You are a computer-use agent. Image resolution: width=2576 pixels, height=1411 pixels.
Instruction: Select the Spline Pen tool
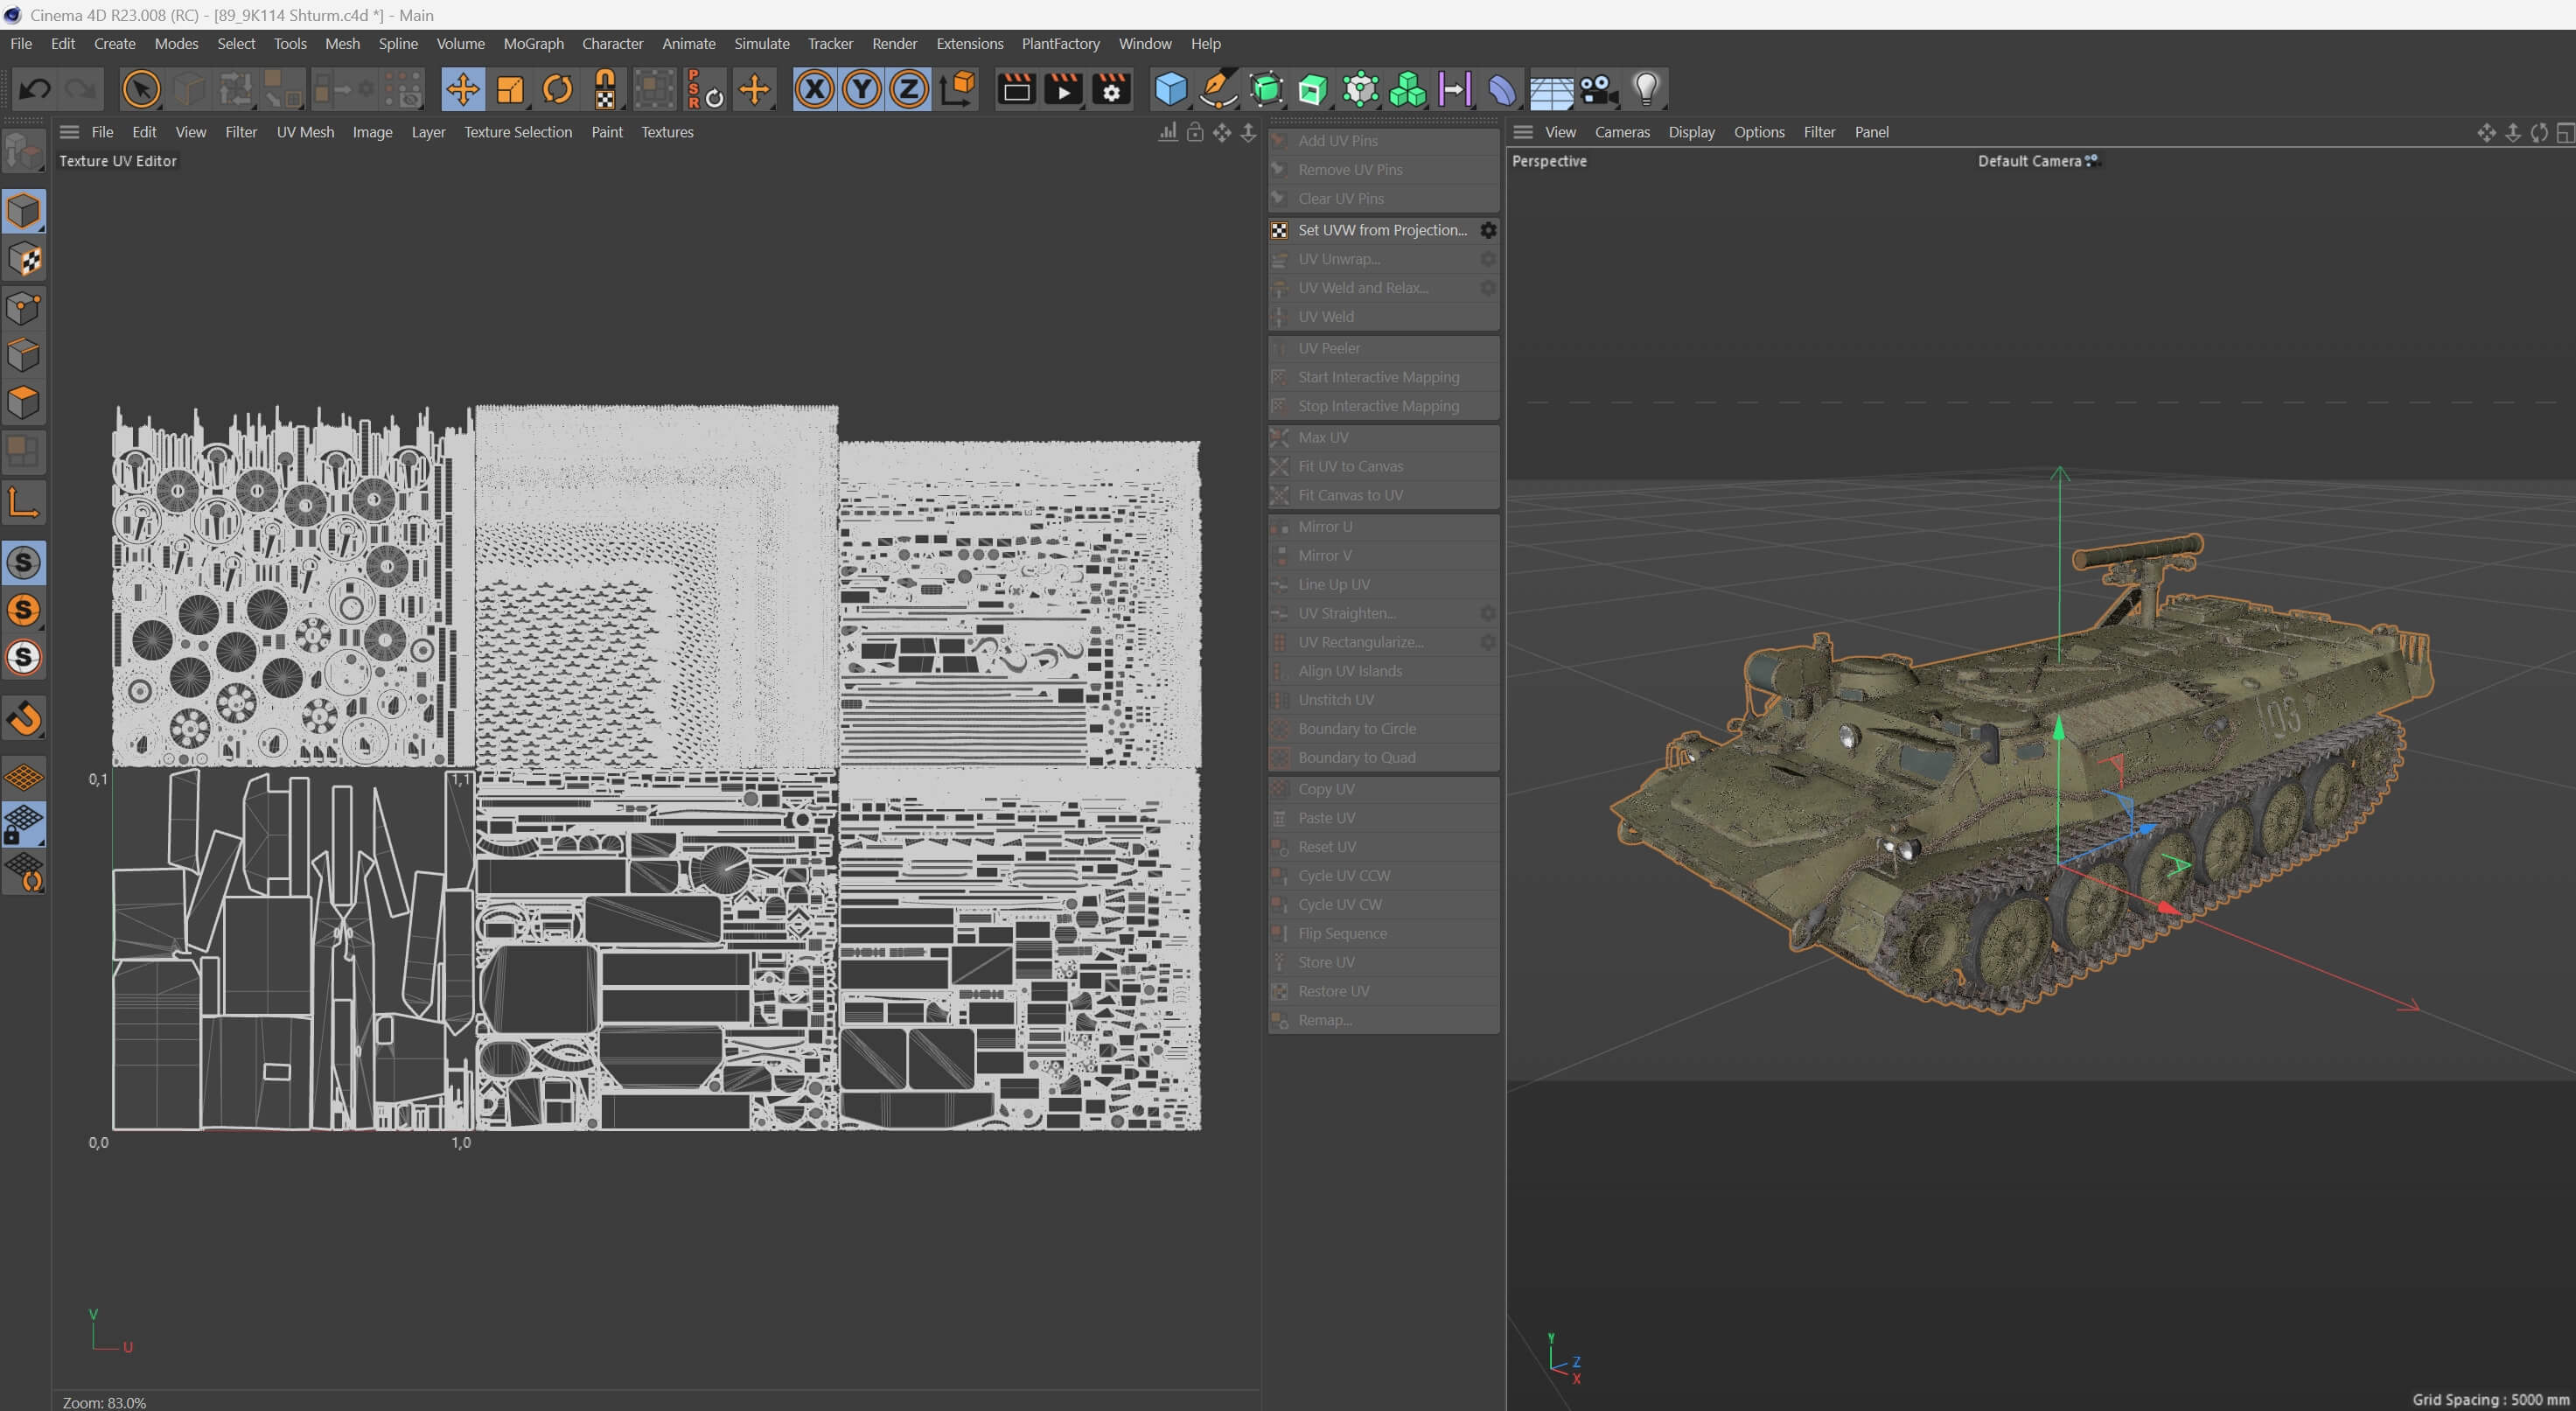coord(1217,90)
